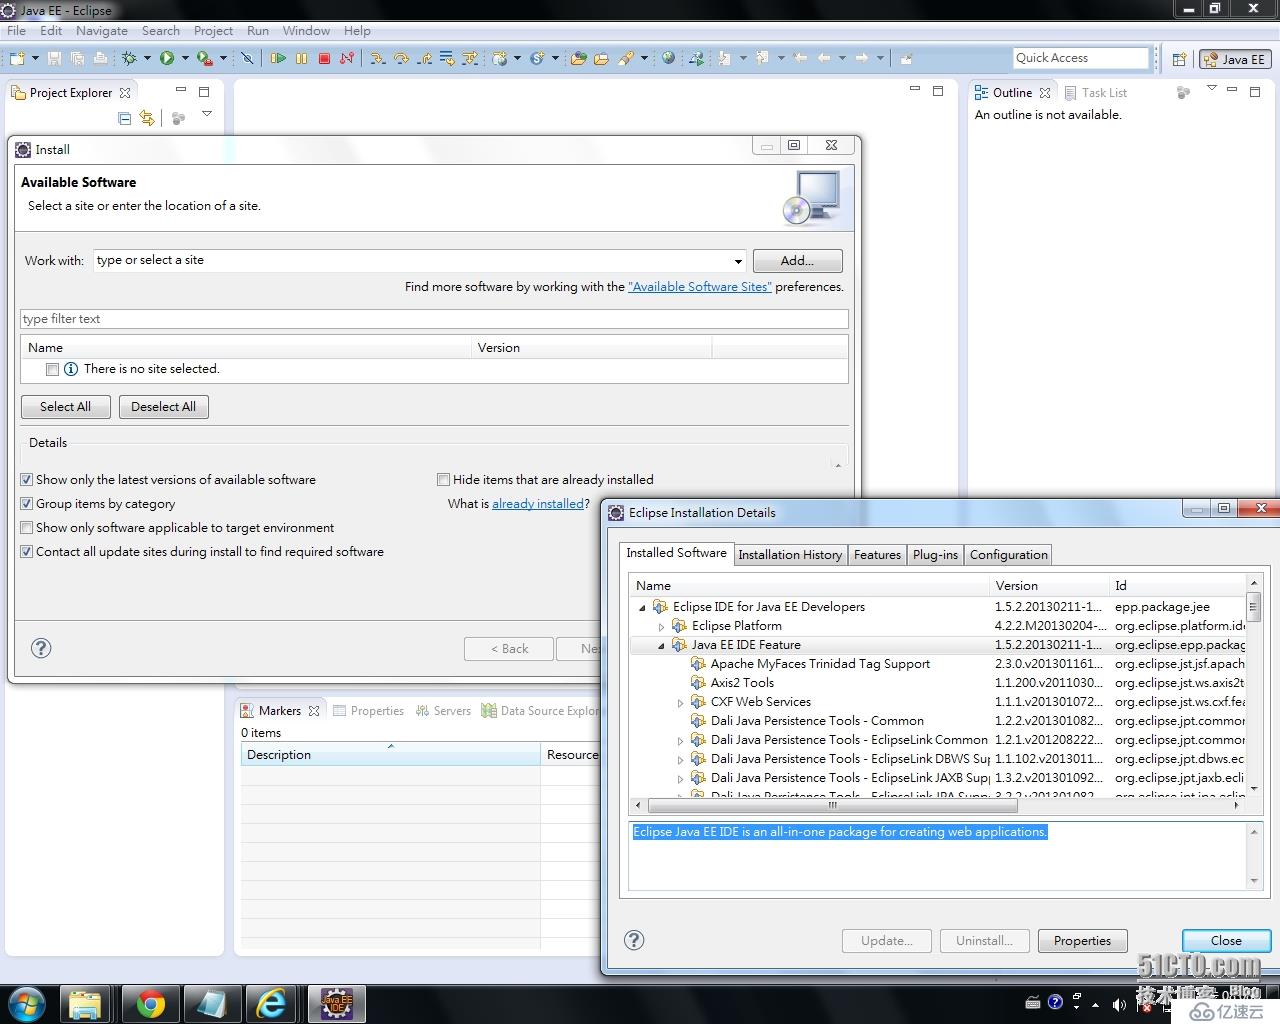The height and width of the screenshot is (1024, 1280).
Task: Open Windows Explorer folder from taskbar
Action: coord(86,1003)
